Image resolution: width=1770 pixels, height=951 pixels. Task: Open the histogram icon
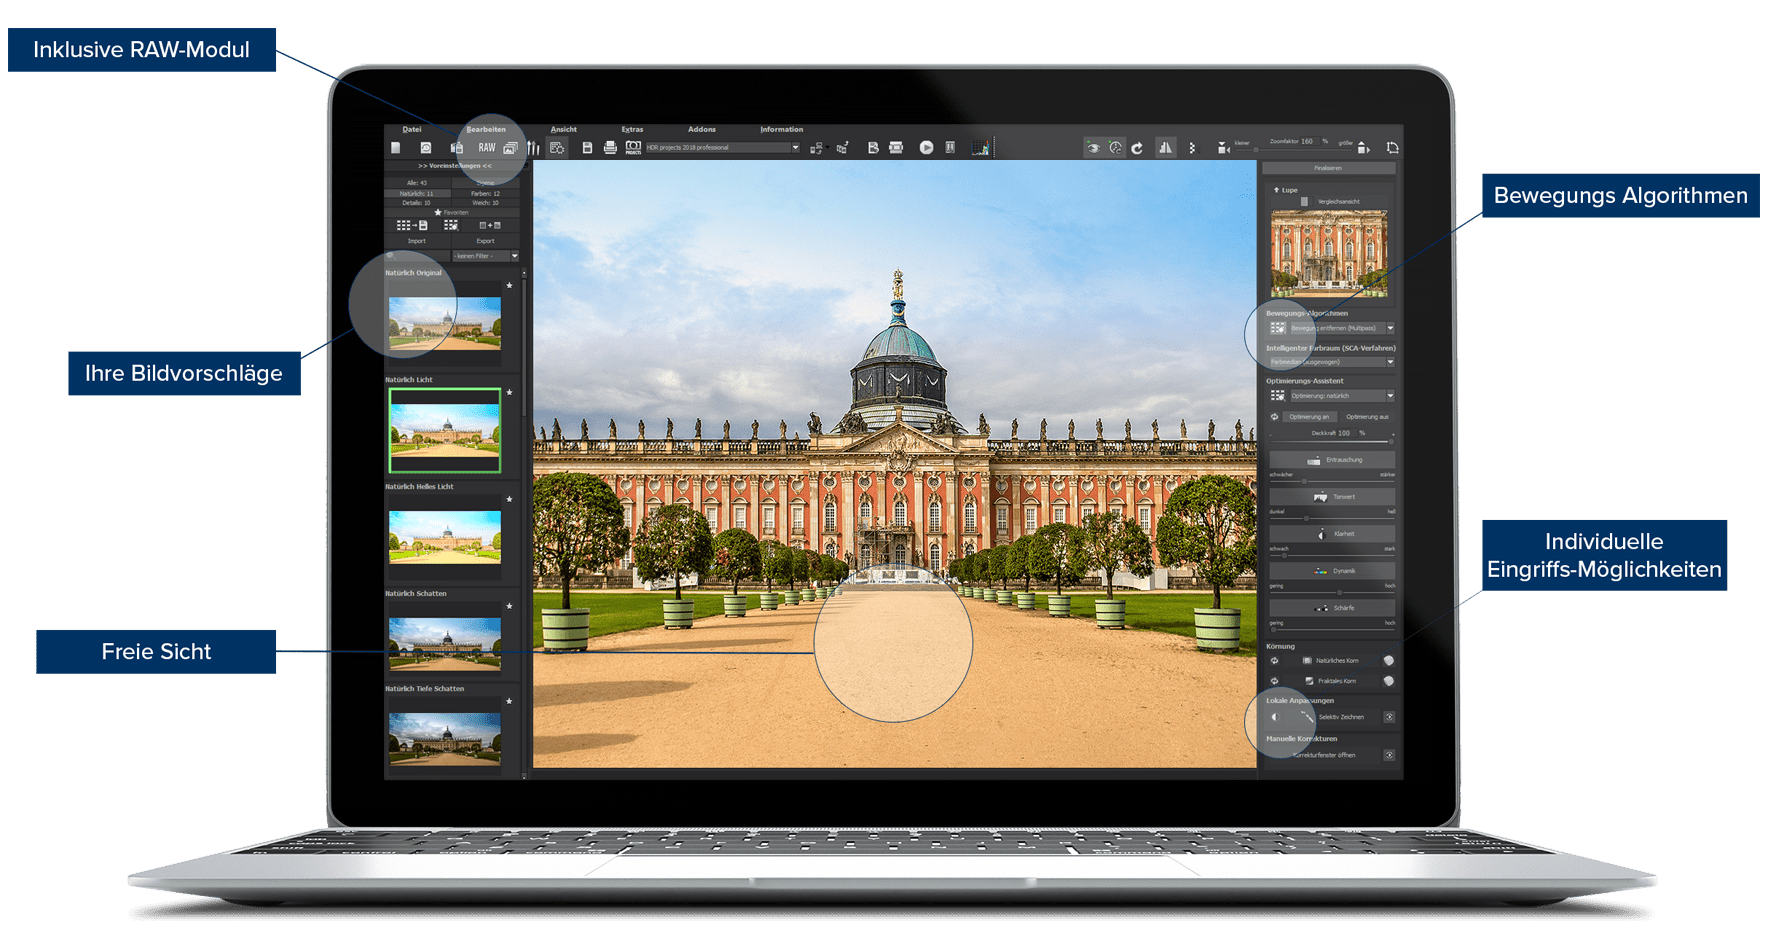coord(980,148)
